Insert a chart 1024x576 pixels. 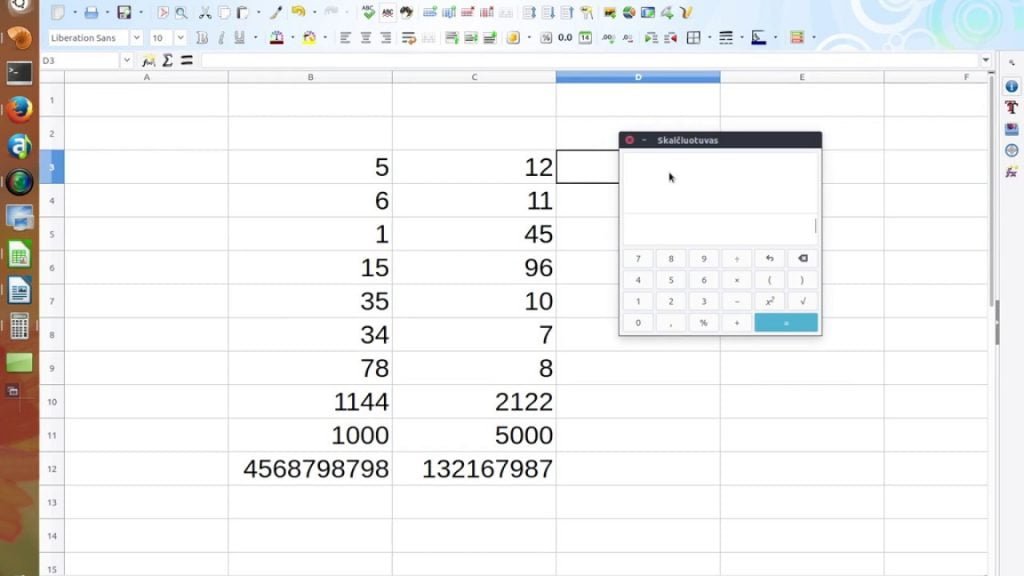(x=628, y=12)
